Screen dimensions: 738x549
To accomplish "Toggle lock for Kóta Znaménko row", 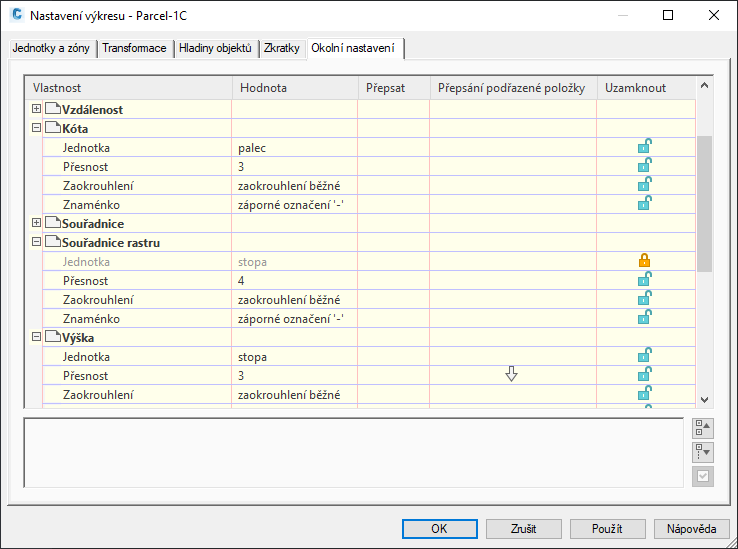I will click(644, 203).
